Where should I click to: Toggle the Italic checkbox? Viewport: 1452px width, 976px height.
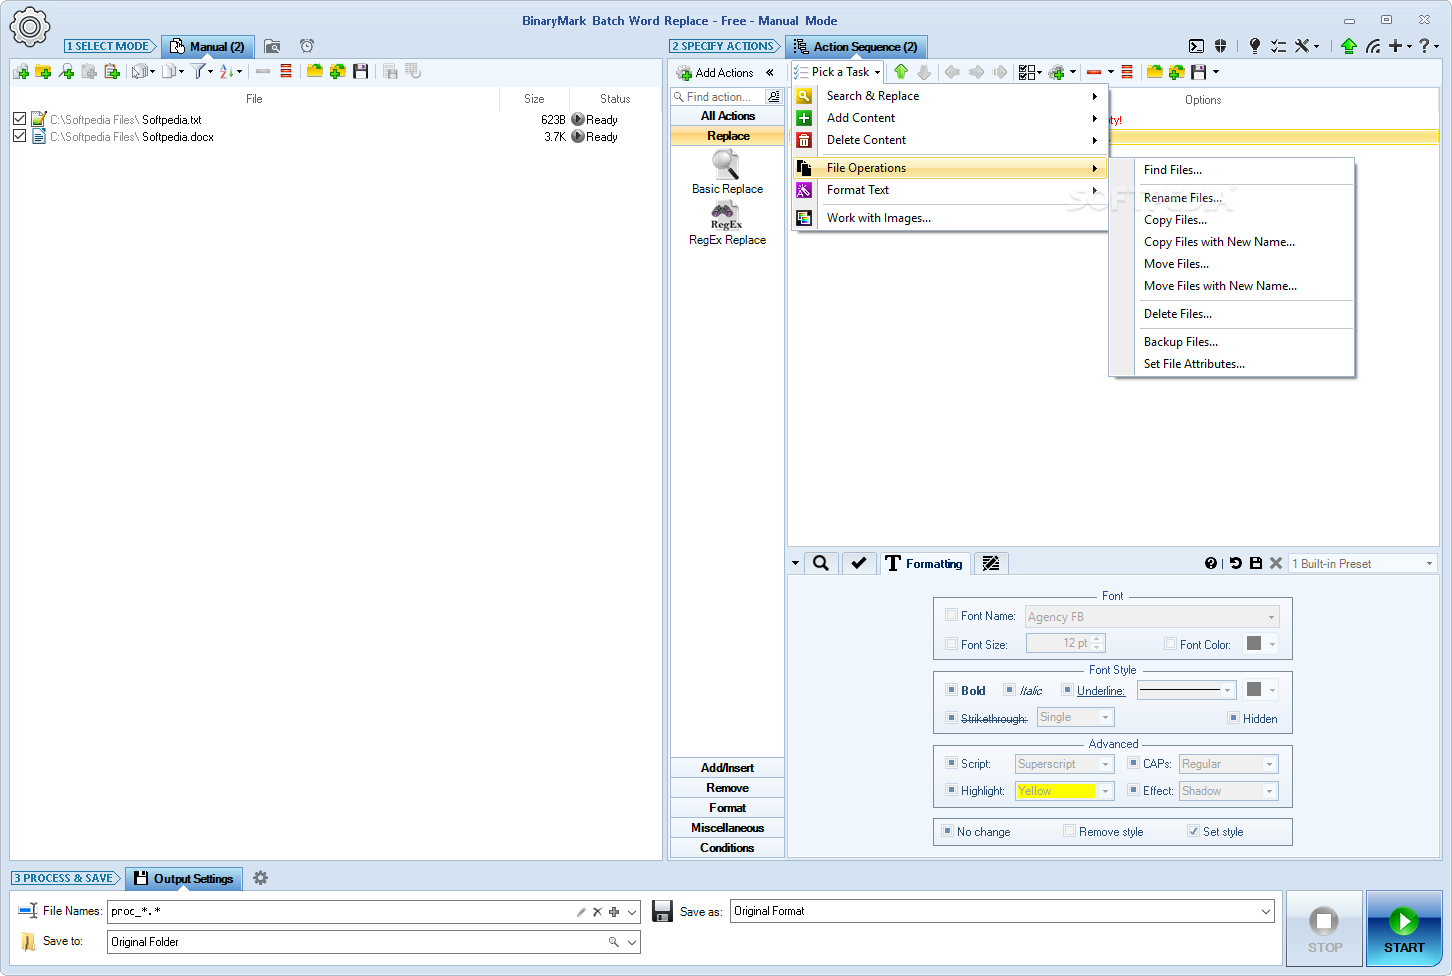click(1009, 690)
